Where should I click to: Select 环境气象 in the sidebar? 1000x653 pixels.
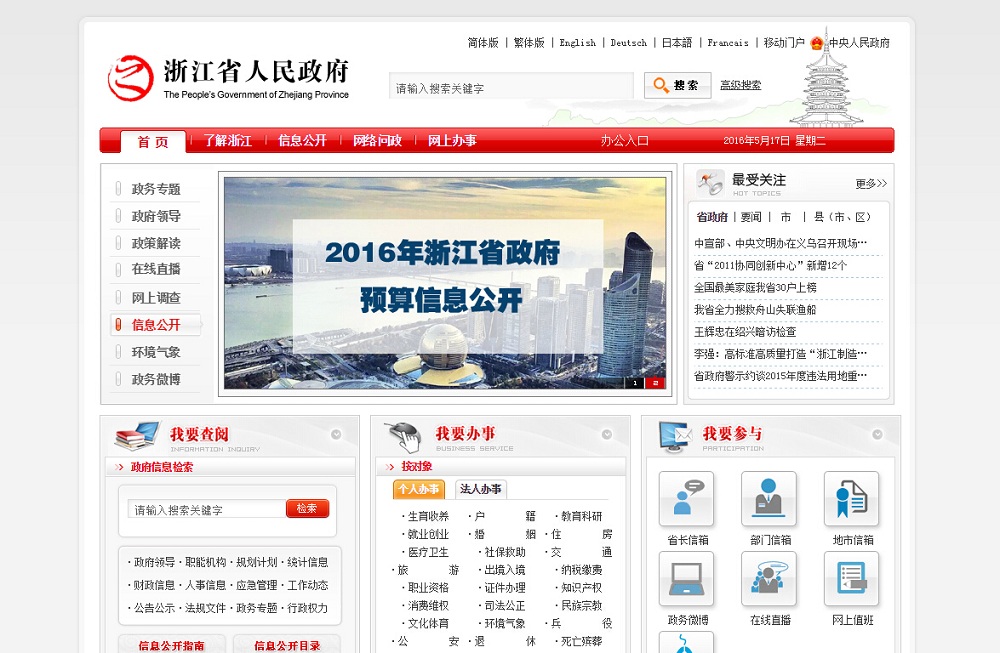[x=156, y=352]
